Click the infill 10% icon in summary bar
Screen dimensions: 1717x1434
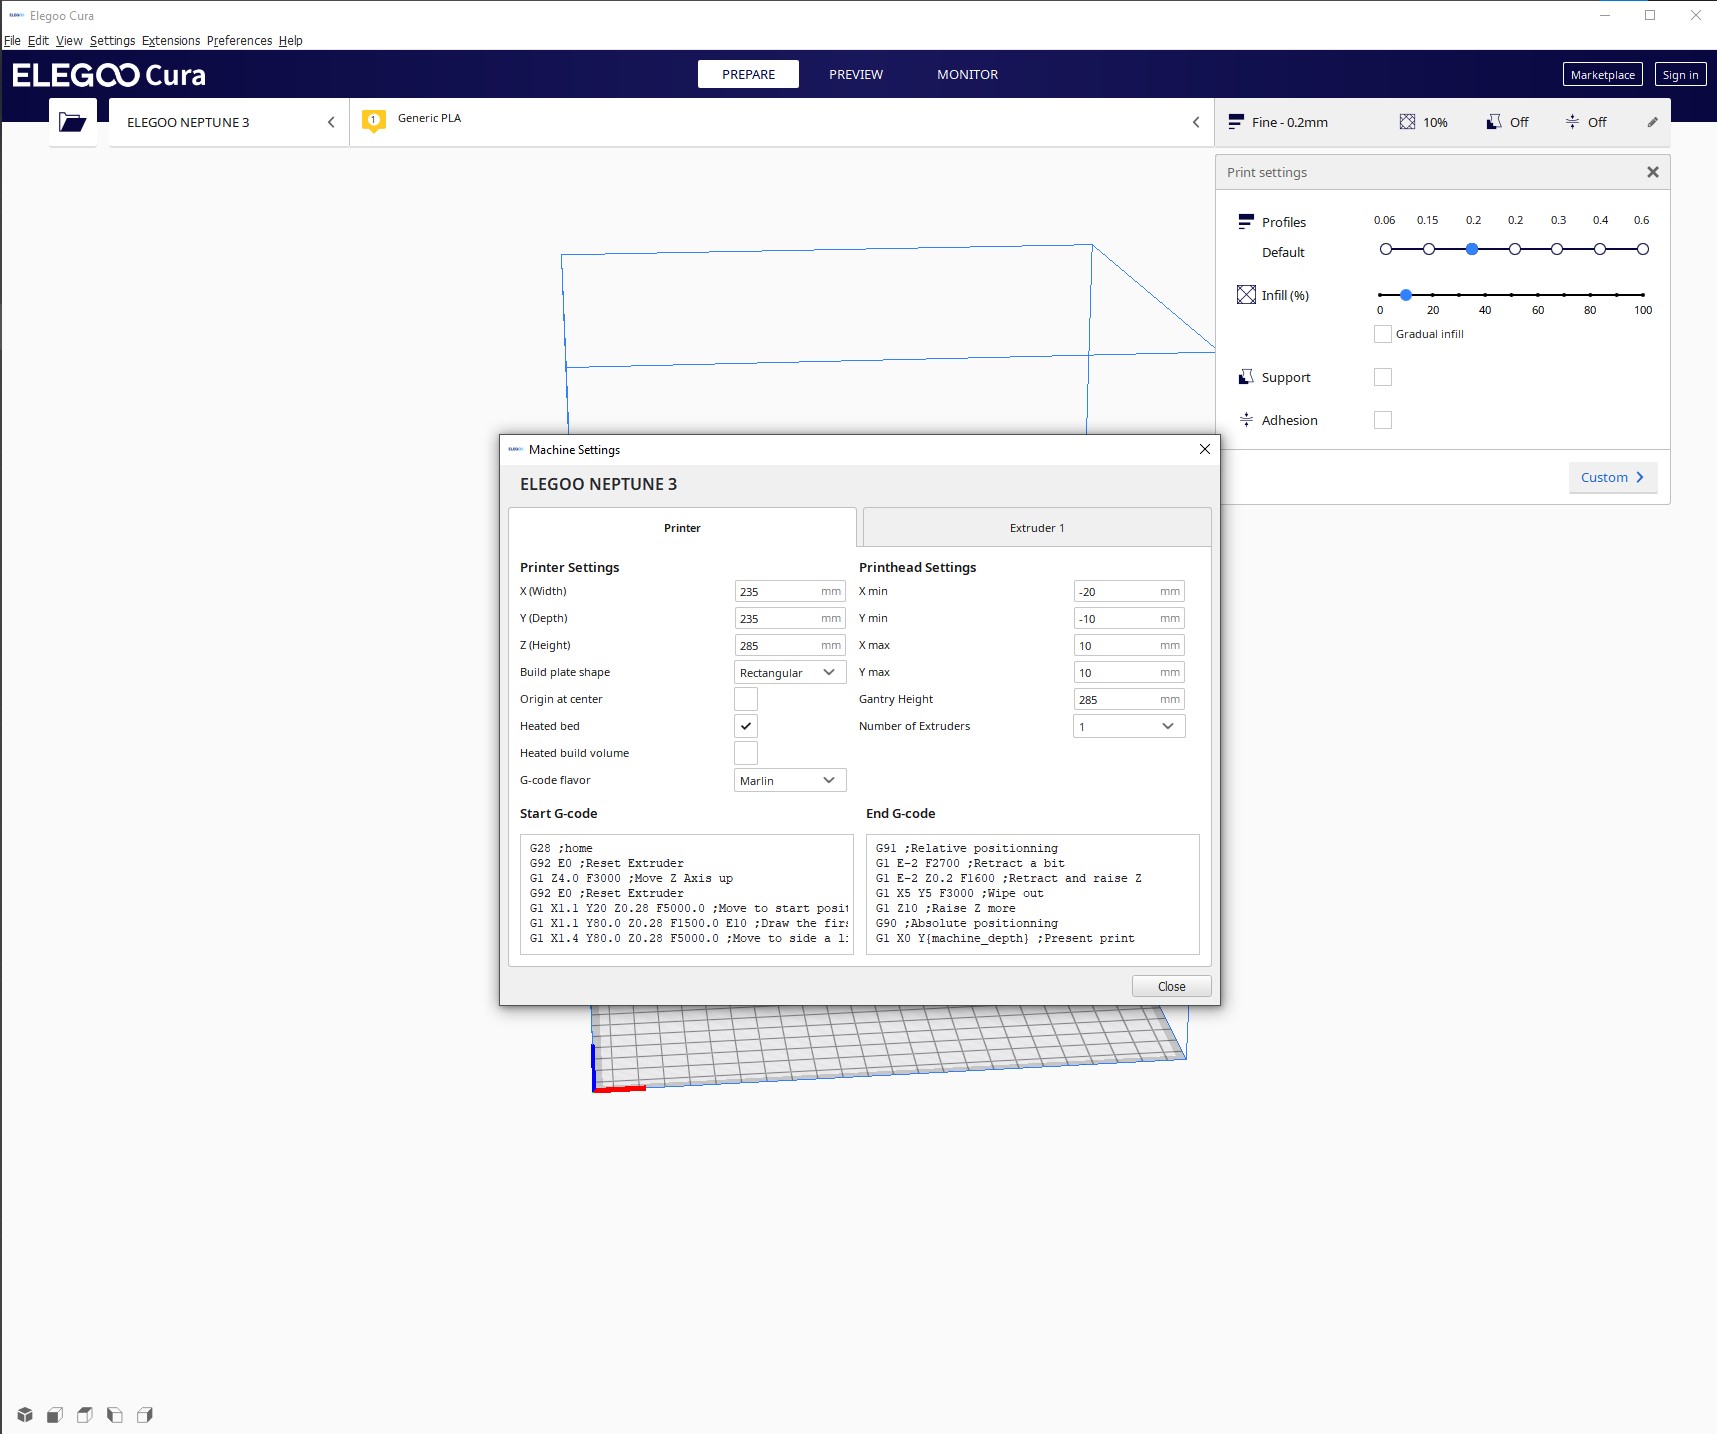[1407, 122]
